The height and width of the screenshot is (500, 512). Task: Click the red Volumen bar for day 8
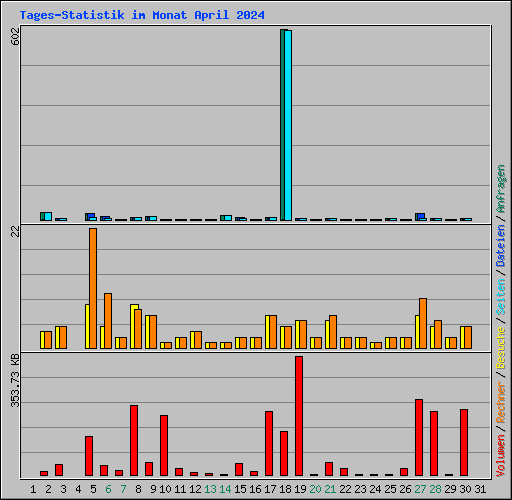click(x=134, y=441)
